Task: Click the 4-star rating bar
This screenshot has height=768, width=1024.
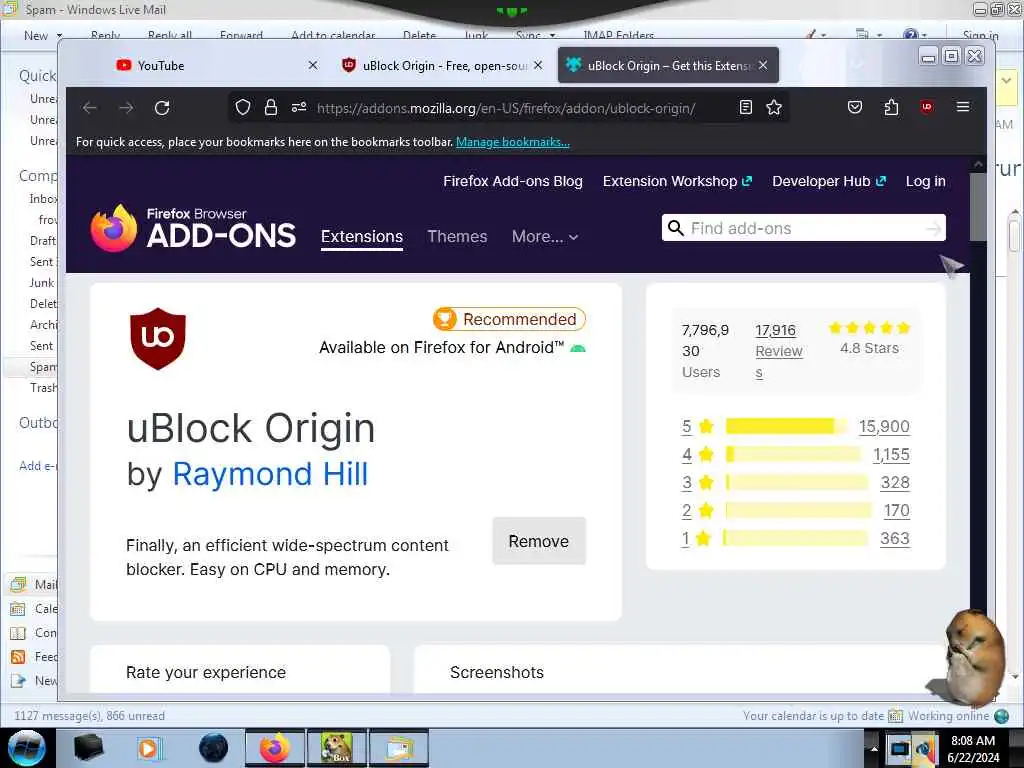Action: (x=793, y=455)
